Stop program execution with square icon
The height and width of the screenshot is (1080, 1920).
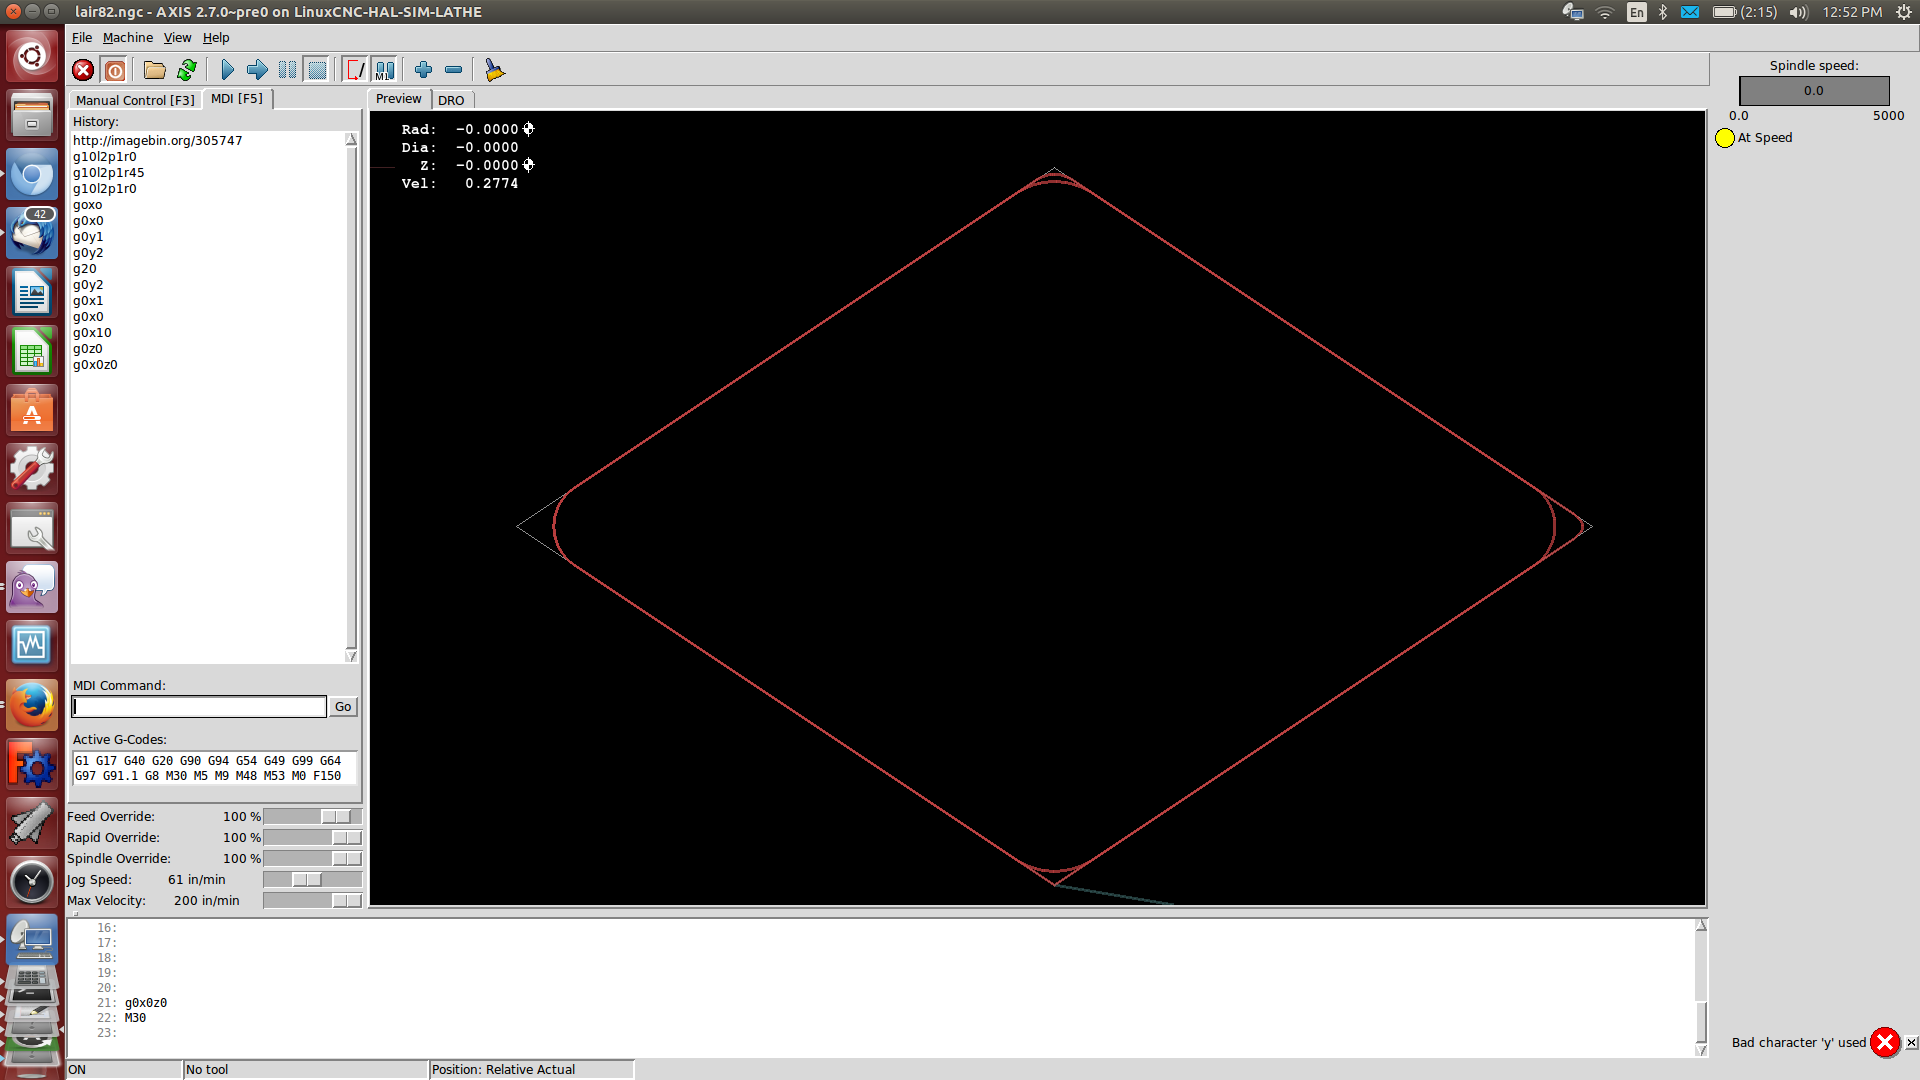317,70
